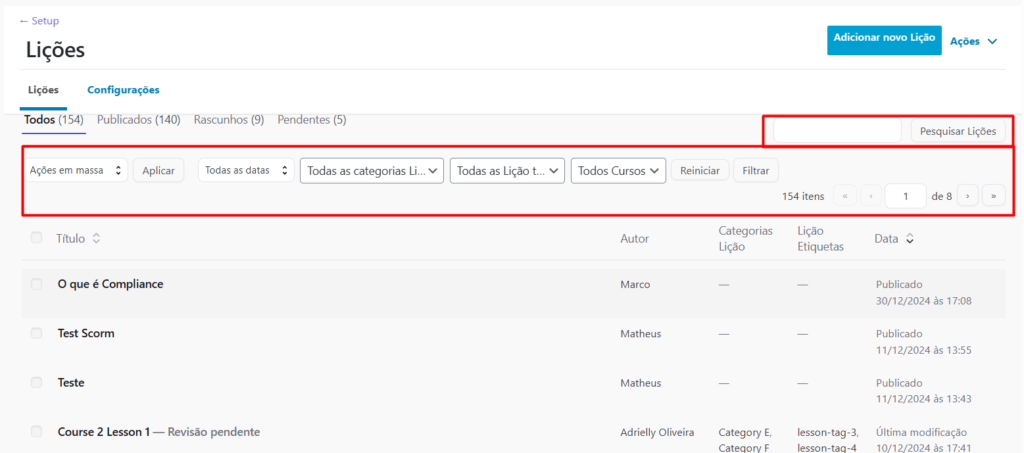The height and width of the screenshot is (453, 1024).
Task: Click the previous page arrow
Action: pos(871,196)
